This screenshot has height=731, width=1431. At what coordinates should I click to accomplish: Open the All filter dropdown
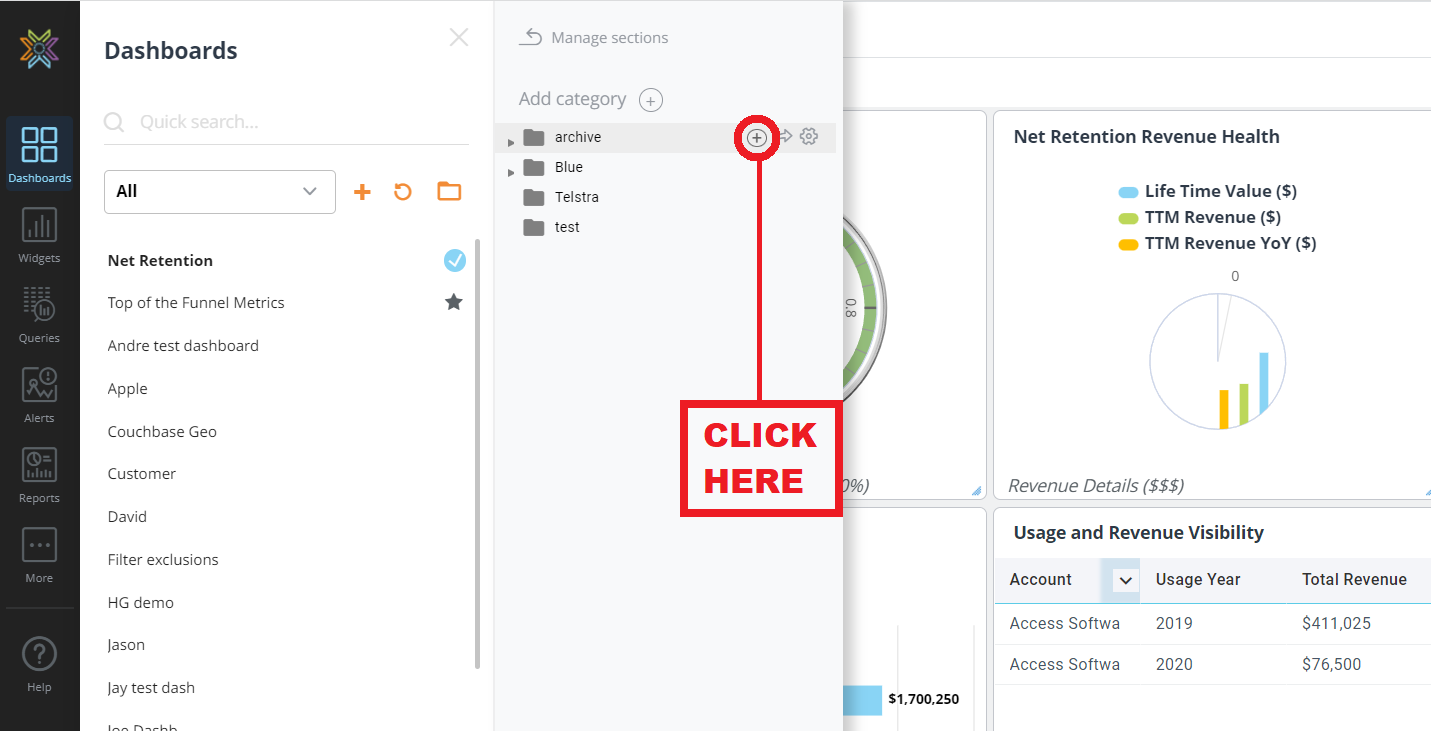pyautogui.click(x=219, y=191)
